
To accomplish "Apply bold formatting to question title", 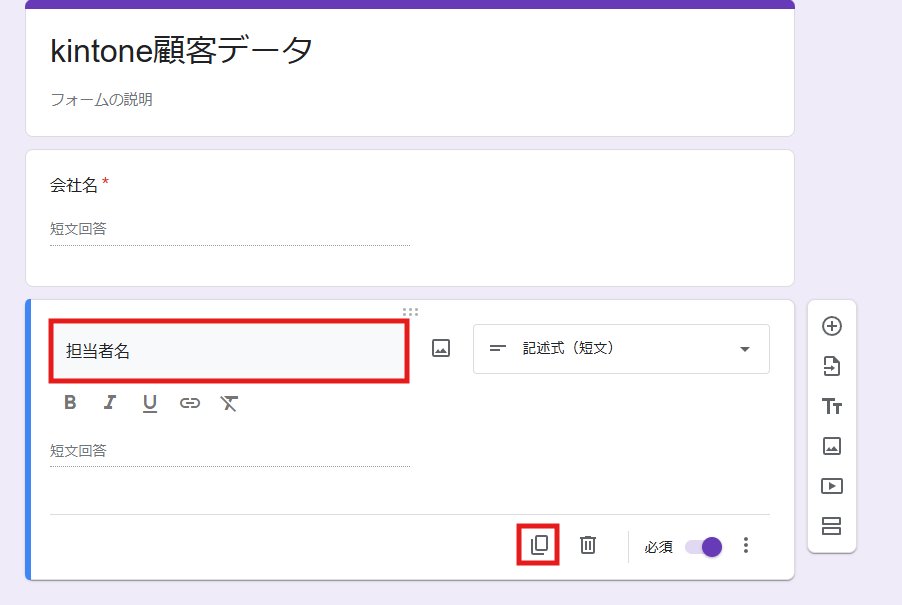I will point(70,403).
